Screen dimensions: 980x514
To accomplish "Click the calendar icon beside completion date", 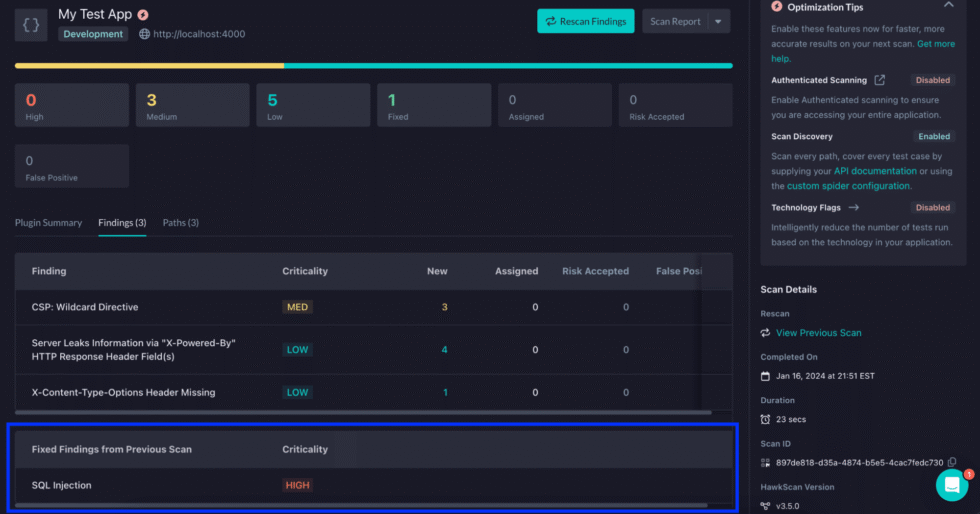I will [x=765, y=376].
